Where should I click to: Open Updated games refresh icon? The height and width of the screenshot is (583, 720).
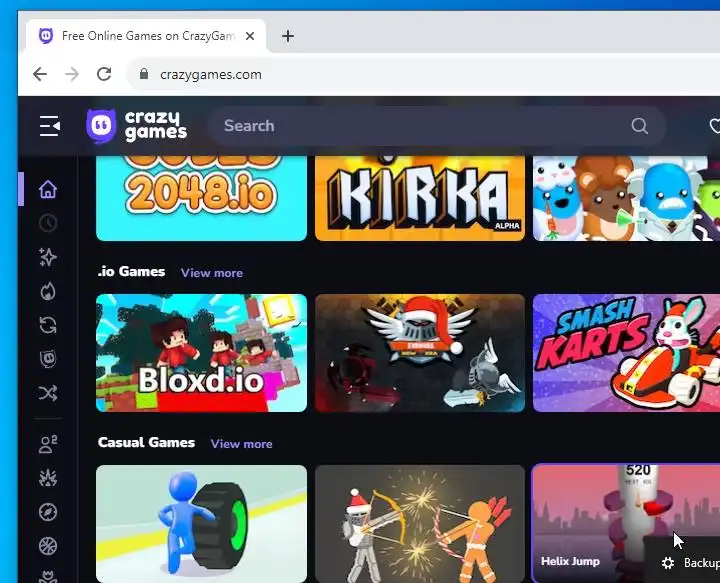coord(48,325)
